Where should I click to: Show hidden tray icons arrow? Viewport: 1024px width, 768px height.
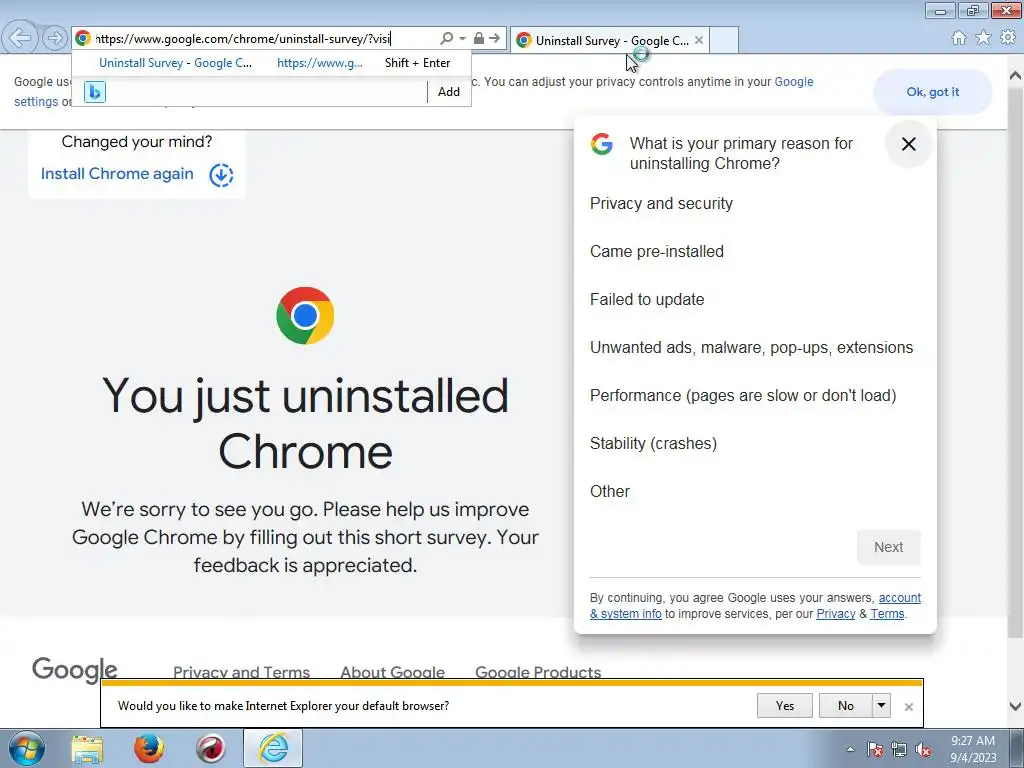click(x=850, y=750)
